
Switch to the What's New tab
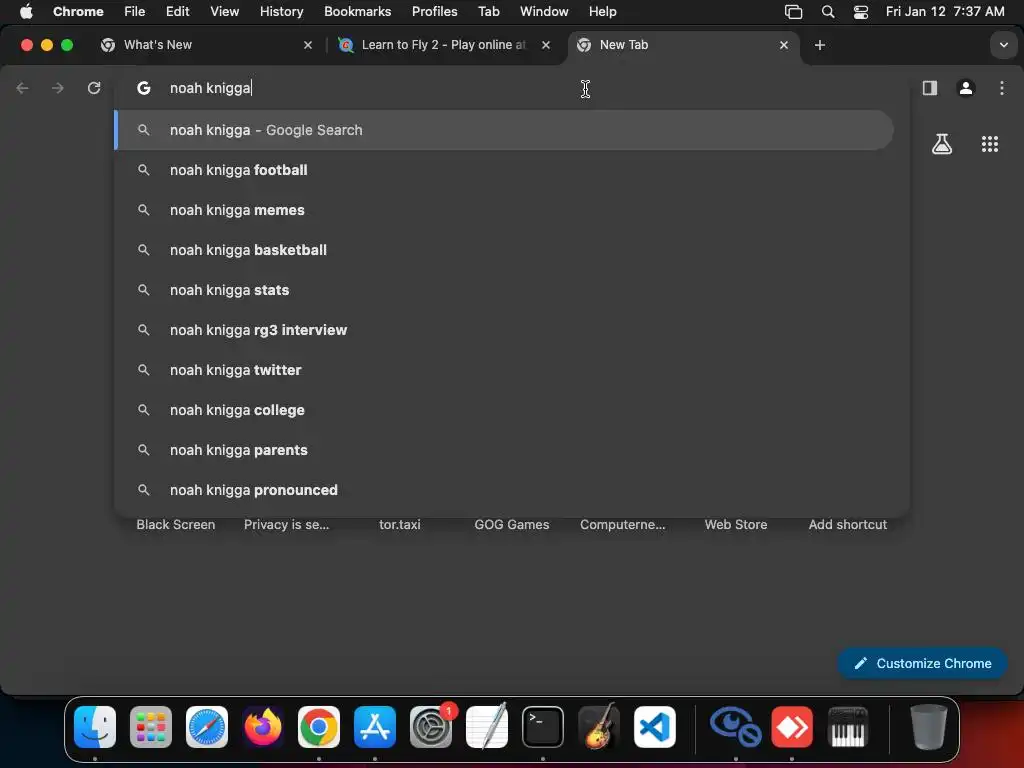coord(206,45)
